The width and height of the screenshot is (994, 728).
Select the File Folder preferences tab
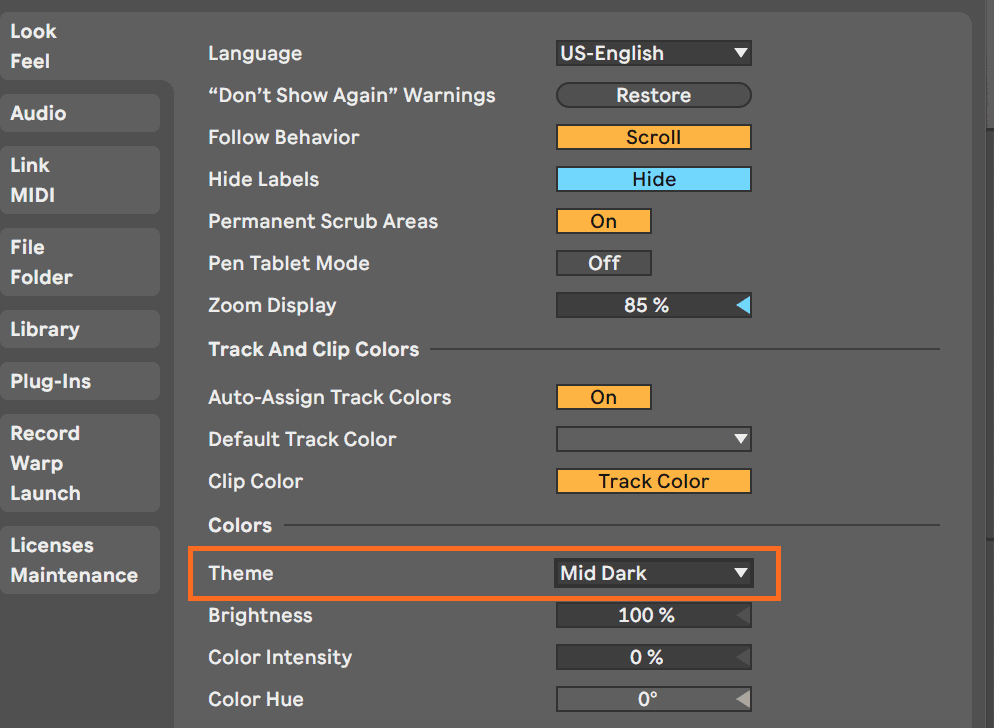coord(80,262)
